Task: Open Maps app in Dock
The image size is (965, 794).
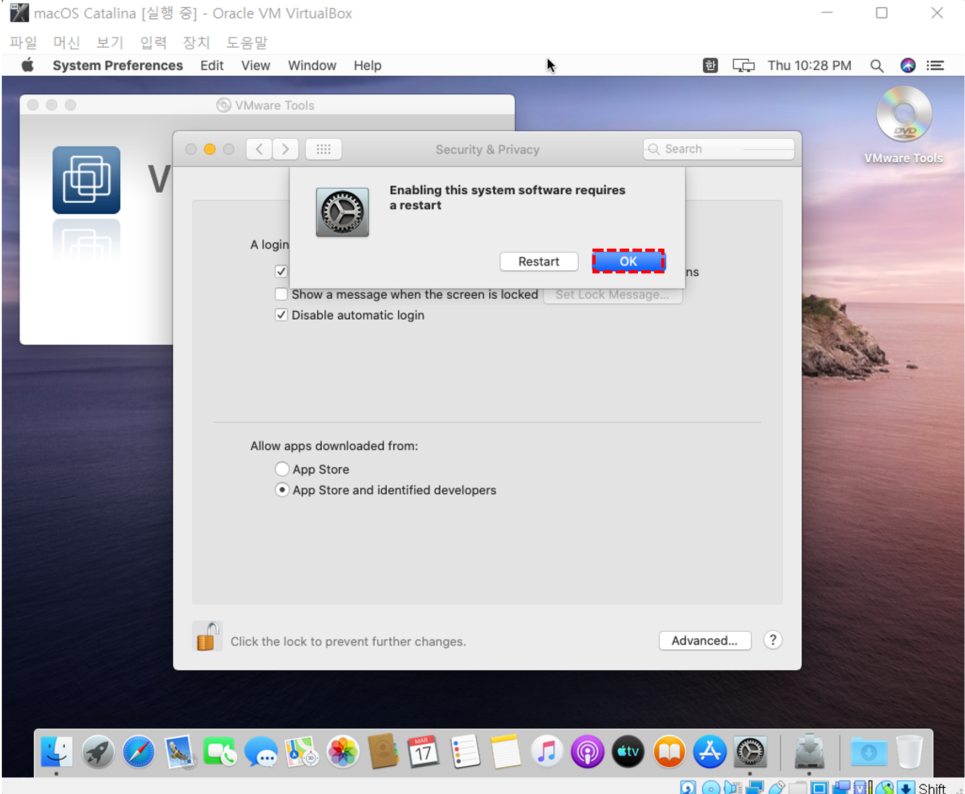Action: [x=302, y=752]
